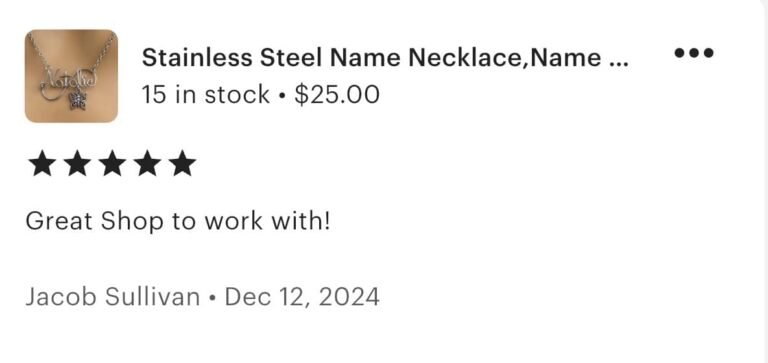
Task: Tap the fourth rating star
Action: click(x=148, y=164)
